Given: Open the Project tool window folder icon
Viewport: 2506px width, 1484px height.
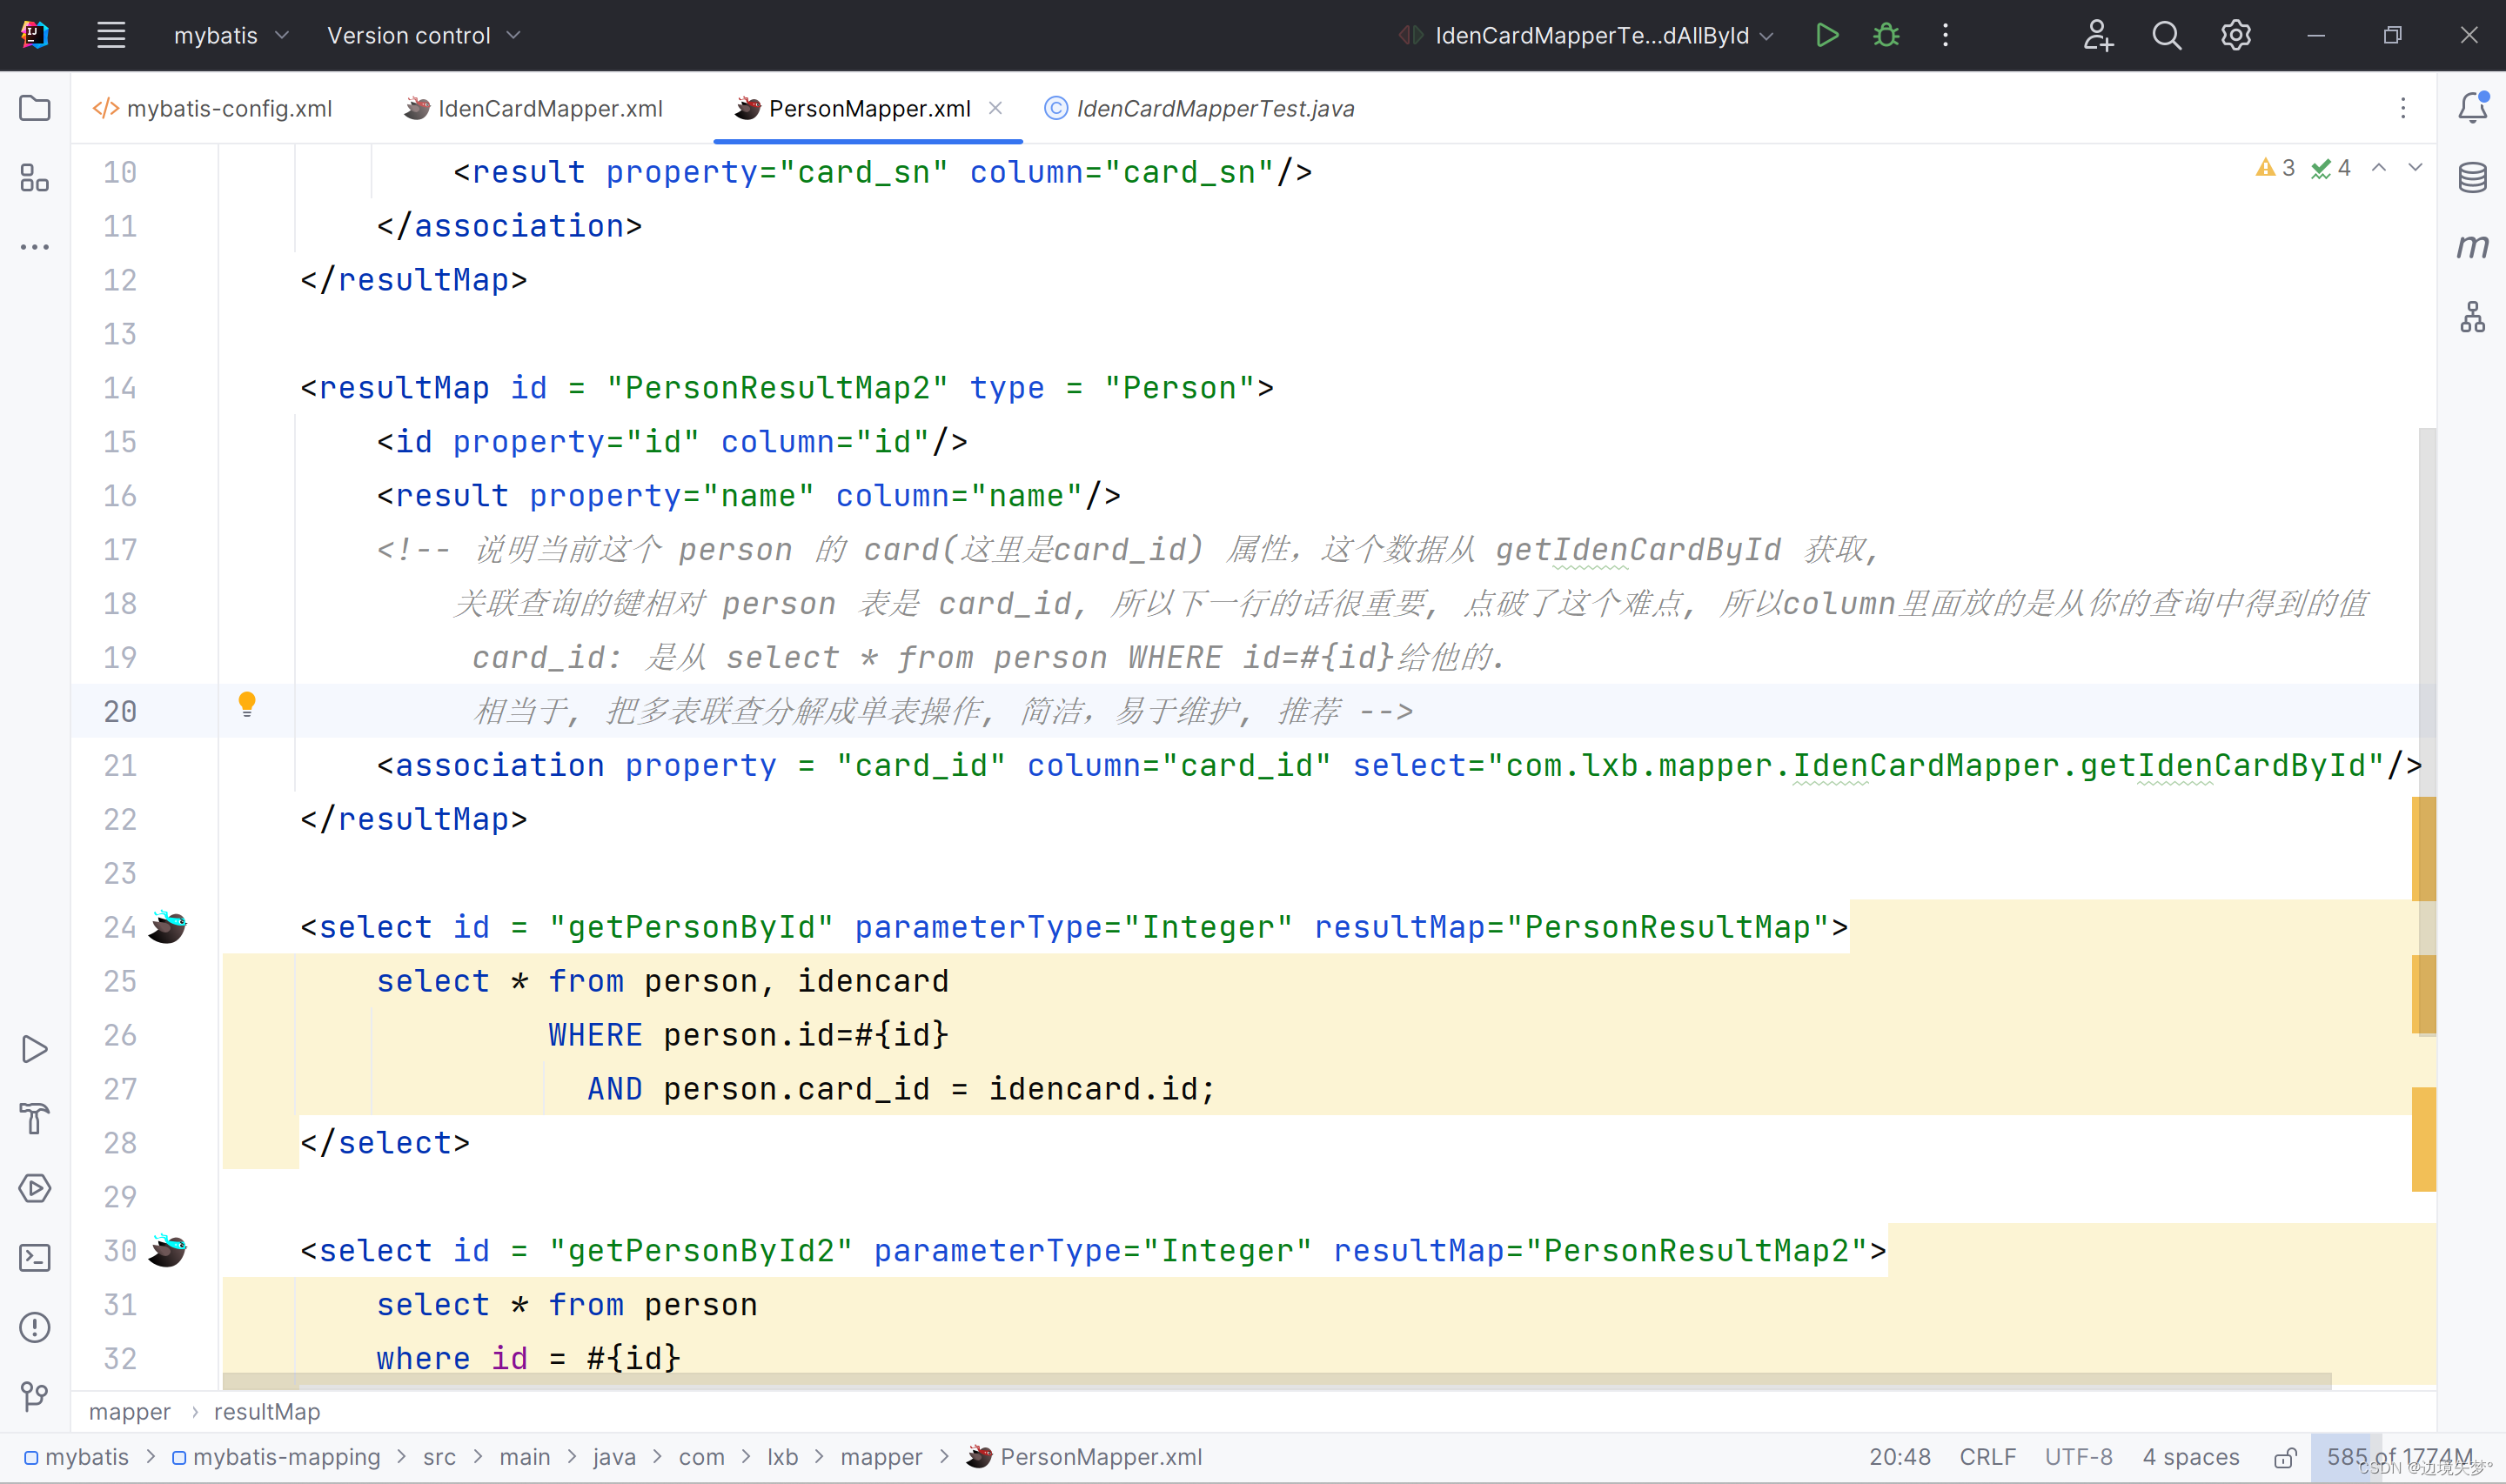Looking at the screenshot, I should [x=35, y=108].
